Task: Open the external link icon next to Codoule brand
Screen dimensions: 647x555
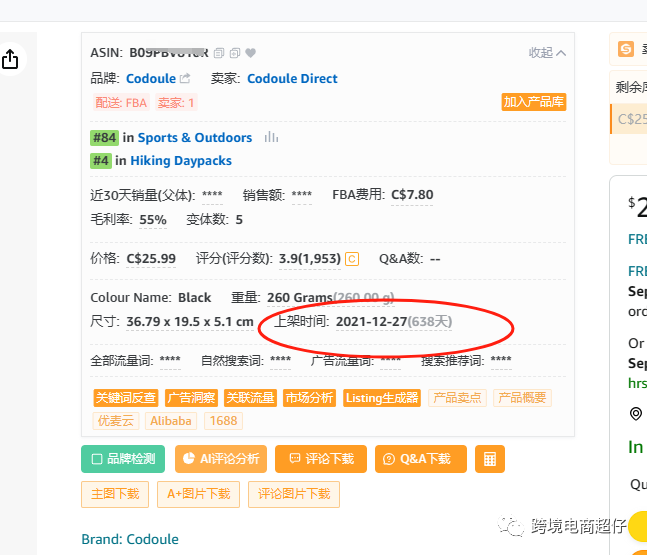Action: tap(185, 79)
